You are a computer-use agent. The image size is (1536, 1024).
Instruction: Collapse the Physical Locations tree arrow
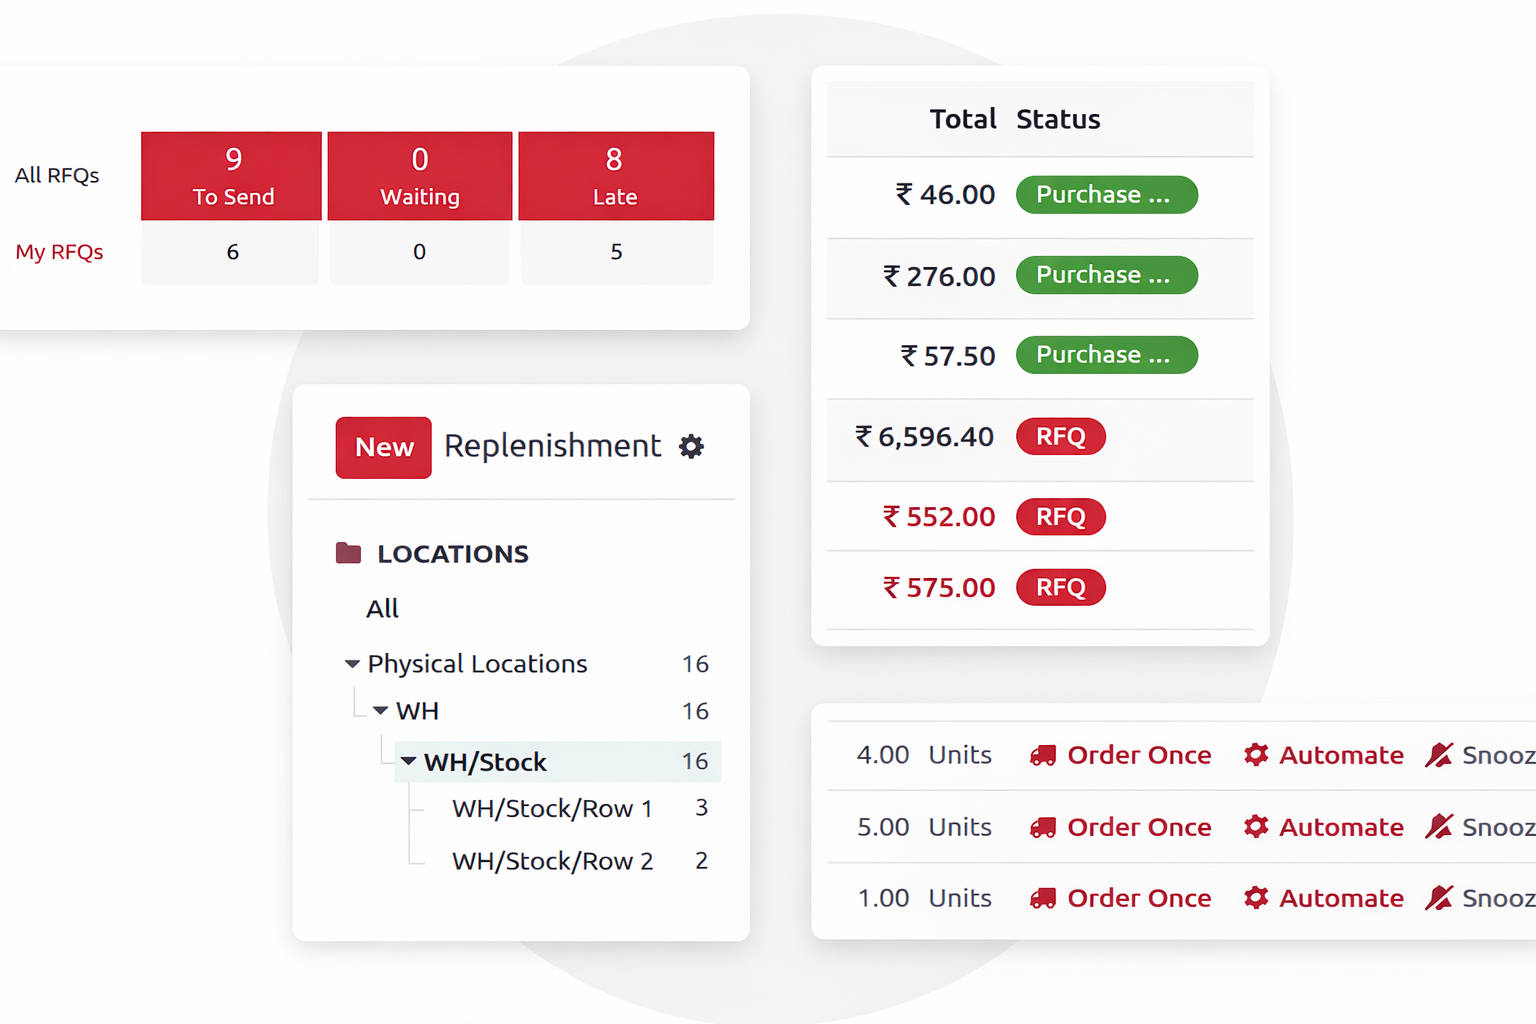click(352, 664)
